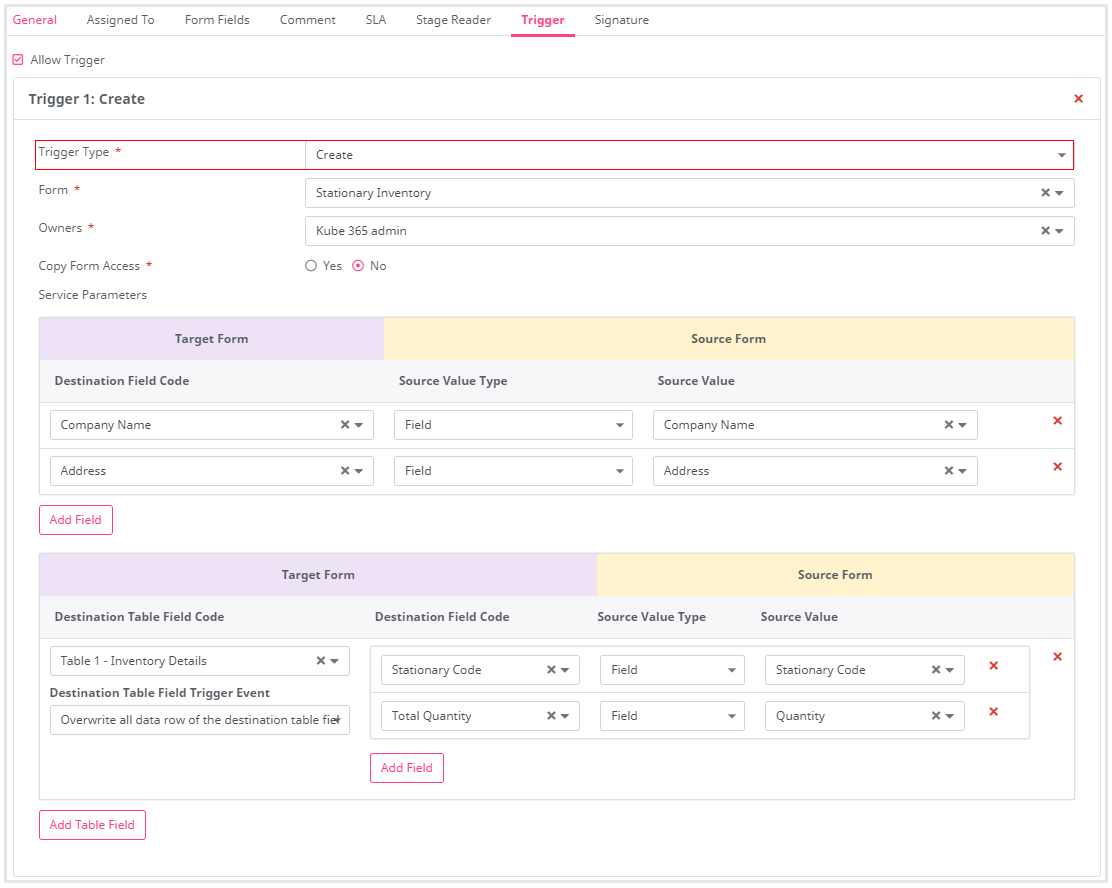Open the Trigger Type dropdown
The width and height of the screenshot is (1112, 888).
pos(688,155)
